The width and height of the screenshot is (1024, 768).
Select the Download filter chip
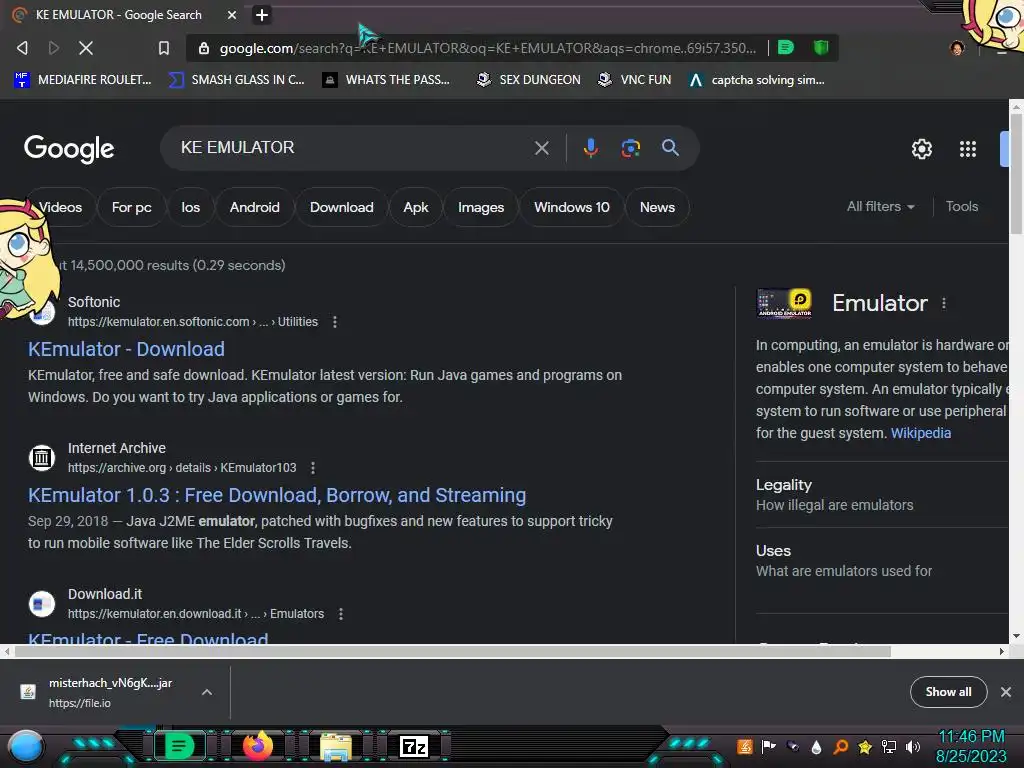[x=342, y=207]
